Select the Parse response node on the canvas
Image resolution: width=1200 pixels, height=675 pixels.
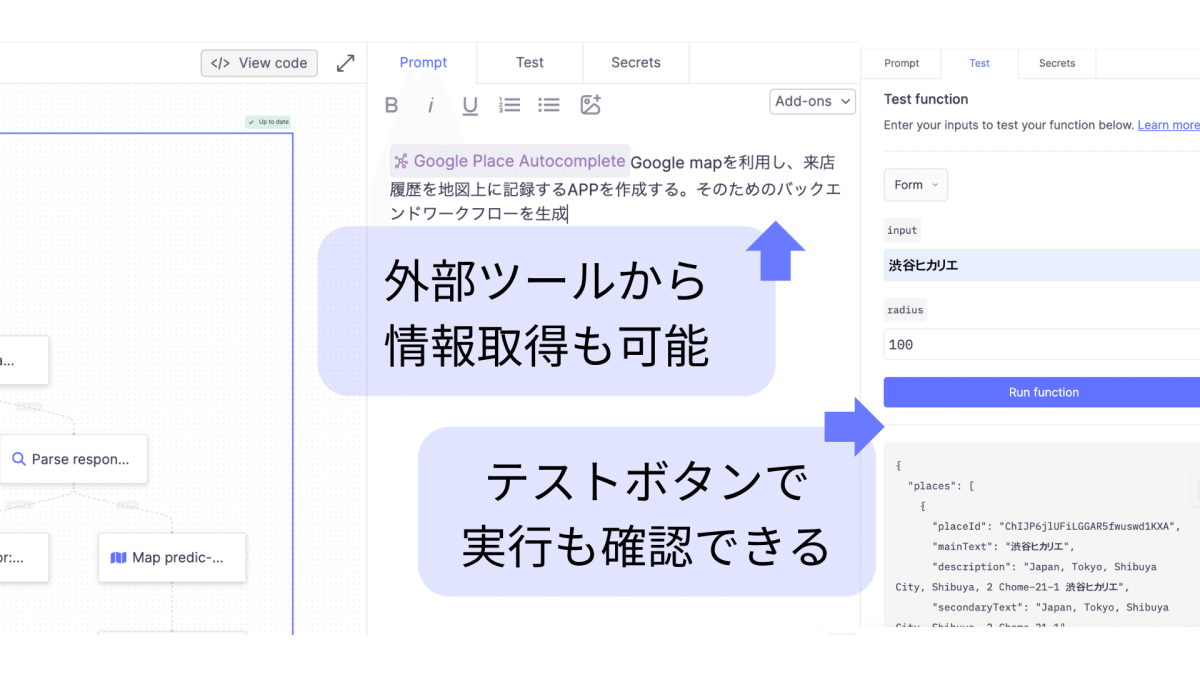[x=74, y=459]
